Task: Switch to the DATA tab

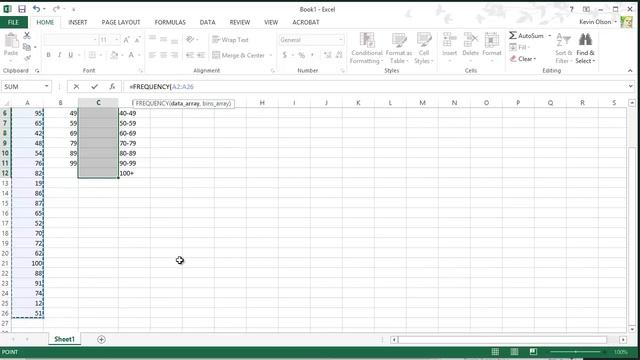Action: 207,22
